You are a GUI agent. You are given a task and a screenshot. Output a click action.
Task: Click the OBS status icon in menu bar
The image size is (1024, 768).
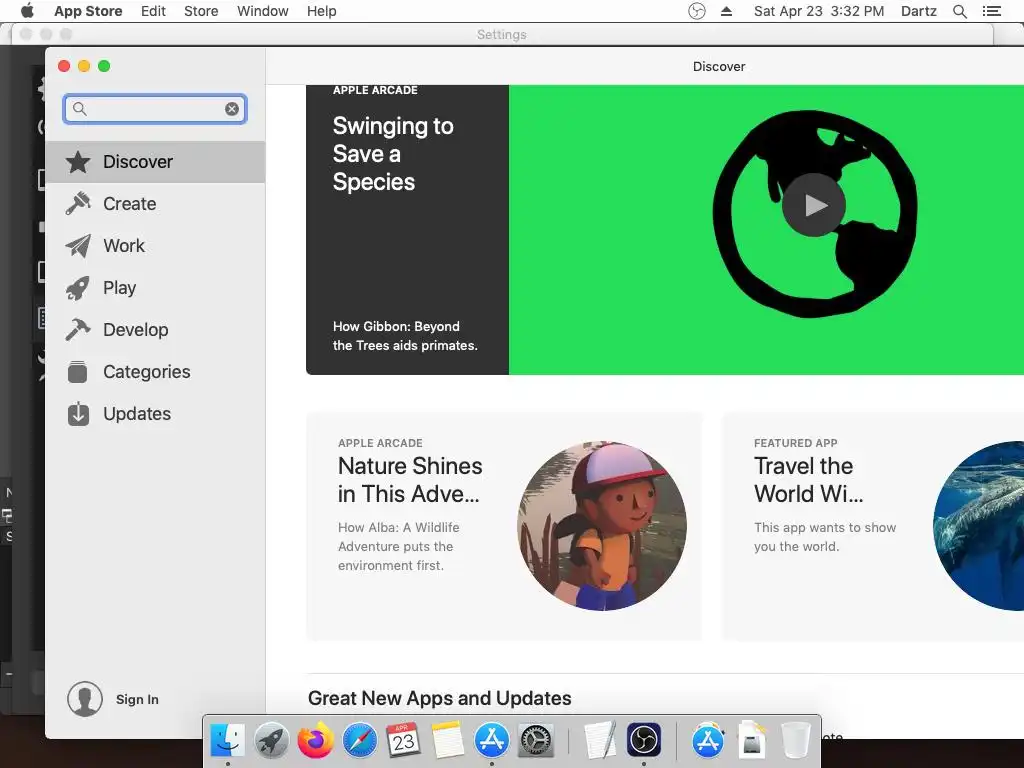[697, 11]
